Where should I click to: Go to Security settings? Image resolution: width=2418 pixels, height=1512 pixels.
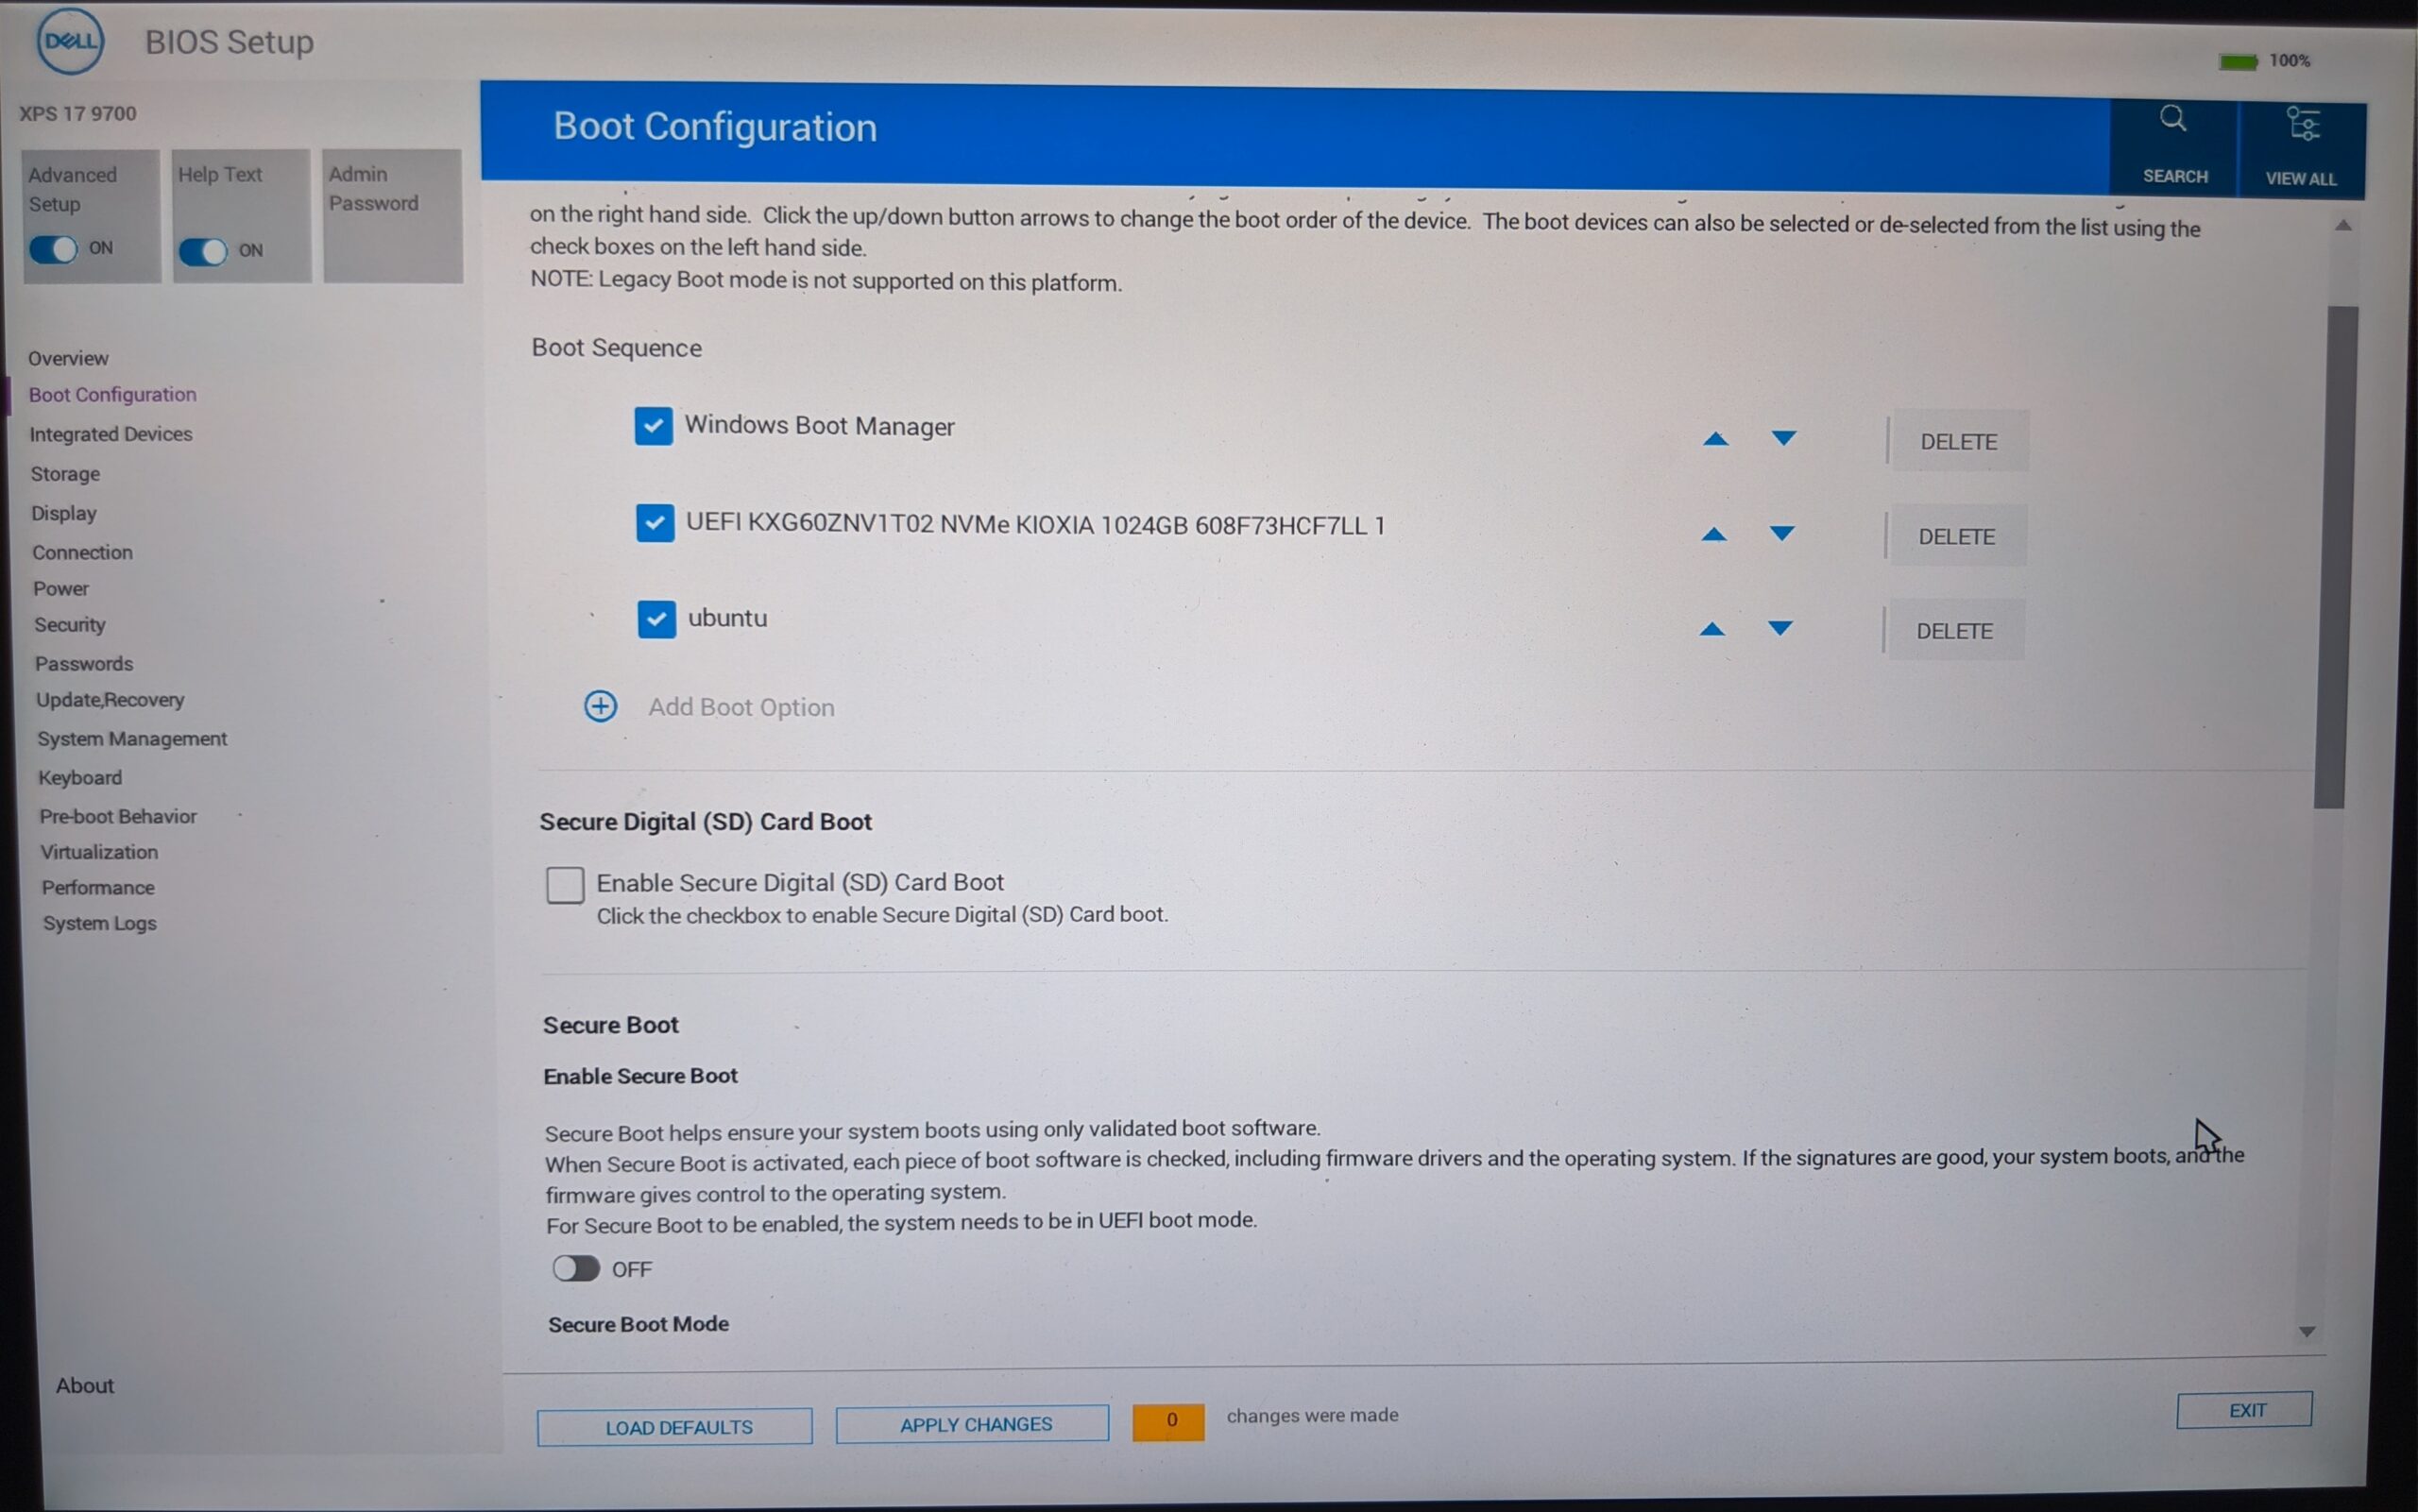[x=70, y=625]
